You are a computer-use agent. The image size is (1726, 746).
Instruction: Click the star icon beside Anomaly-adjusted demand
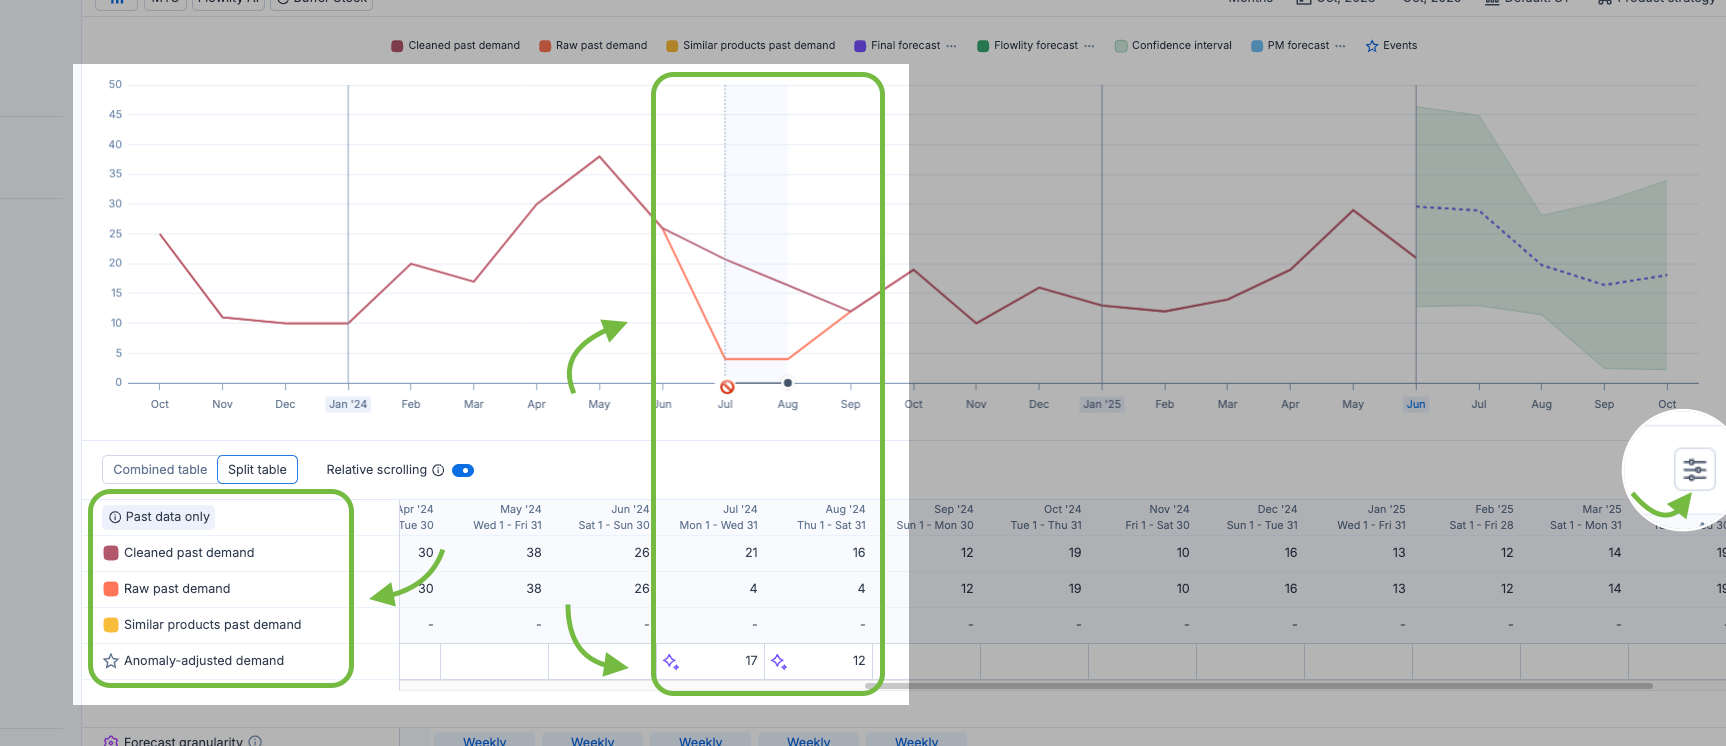pyautogui.click(x=111, y=661)
